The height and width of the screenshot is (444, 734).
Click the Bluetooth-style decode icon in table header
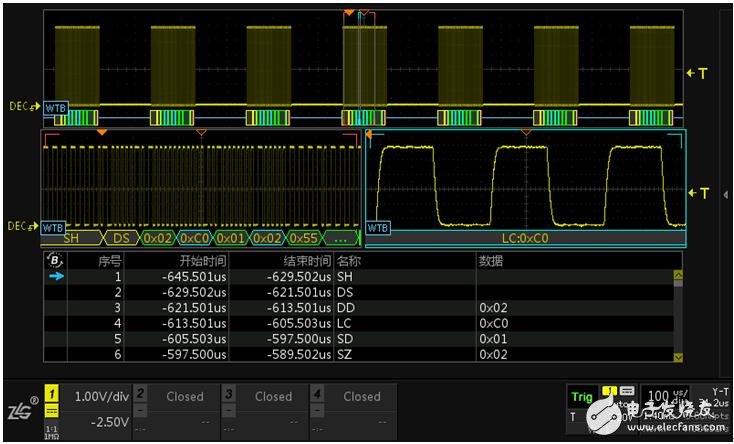54,260
